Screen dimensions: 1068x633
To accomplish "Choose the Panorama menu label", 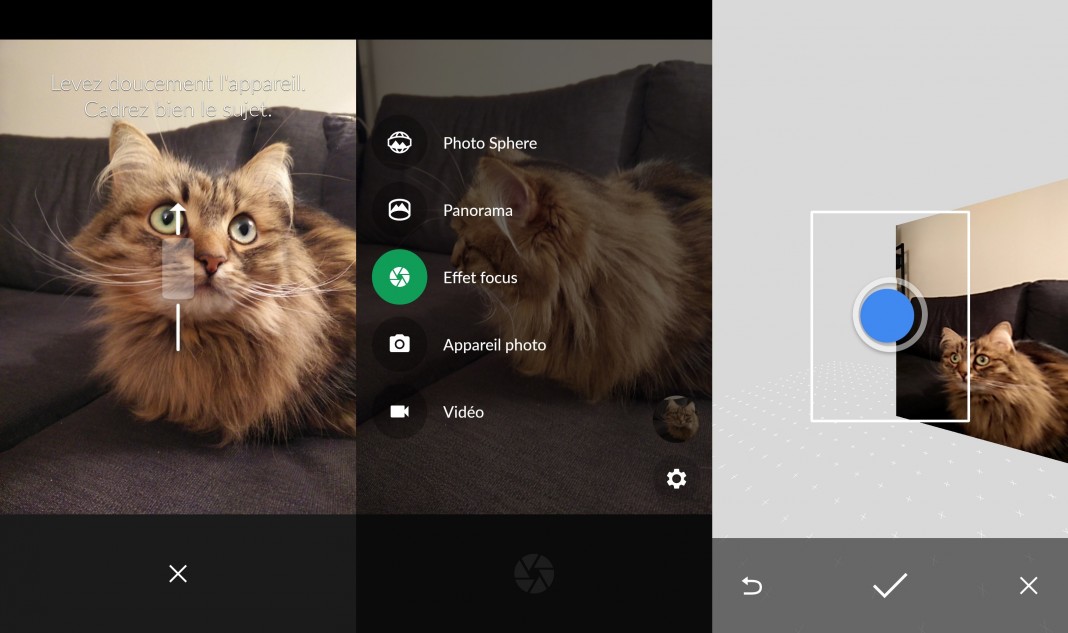I will [x=477, y=211].
